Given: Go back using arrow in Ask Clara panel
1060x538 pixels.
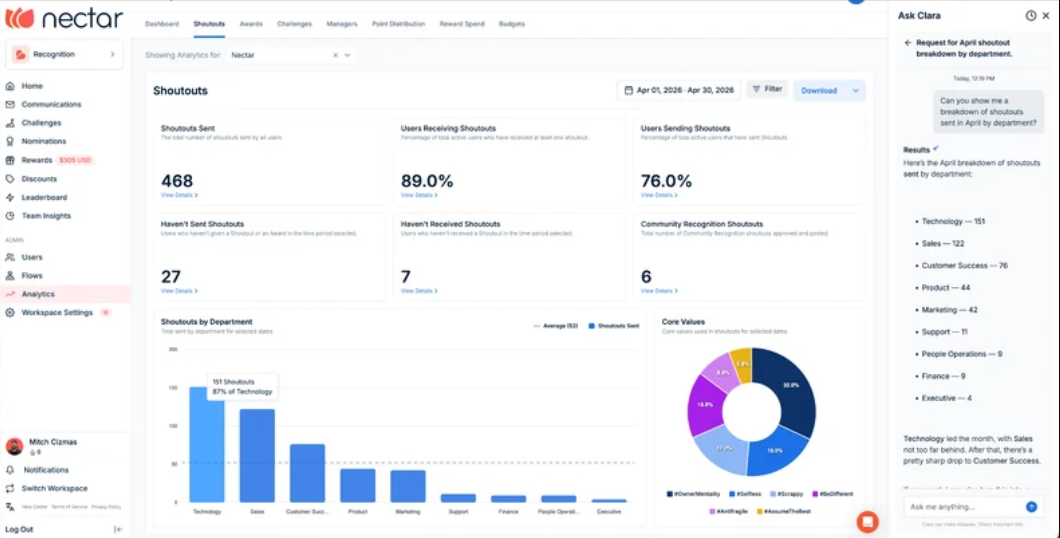Looking at the screenshot, I should [907, 42].
